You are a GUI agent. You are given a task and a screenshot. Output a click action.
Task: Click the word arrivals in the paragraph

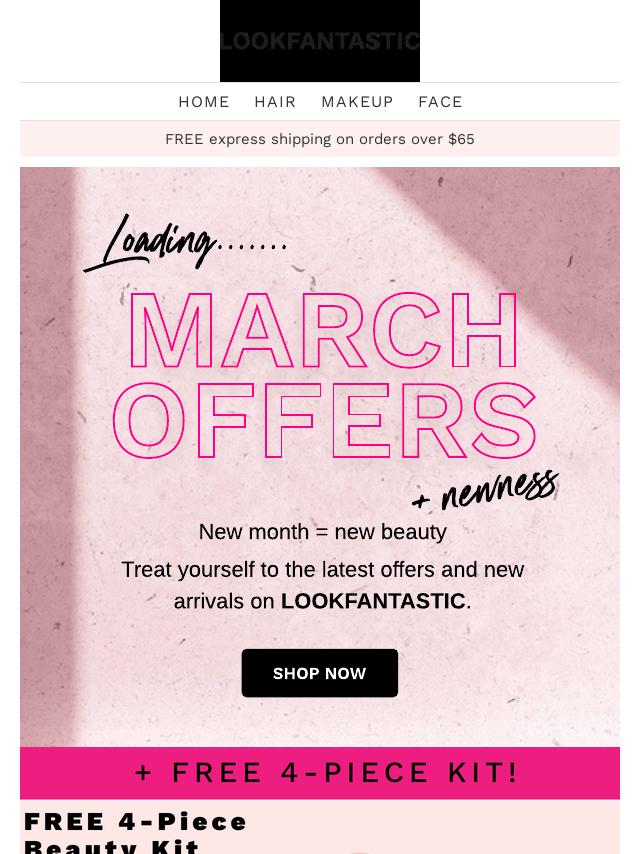(x=210, y=601)
